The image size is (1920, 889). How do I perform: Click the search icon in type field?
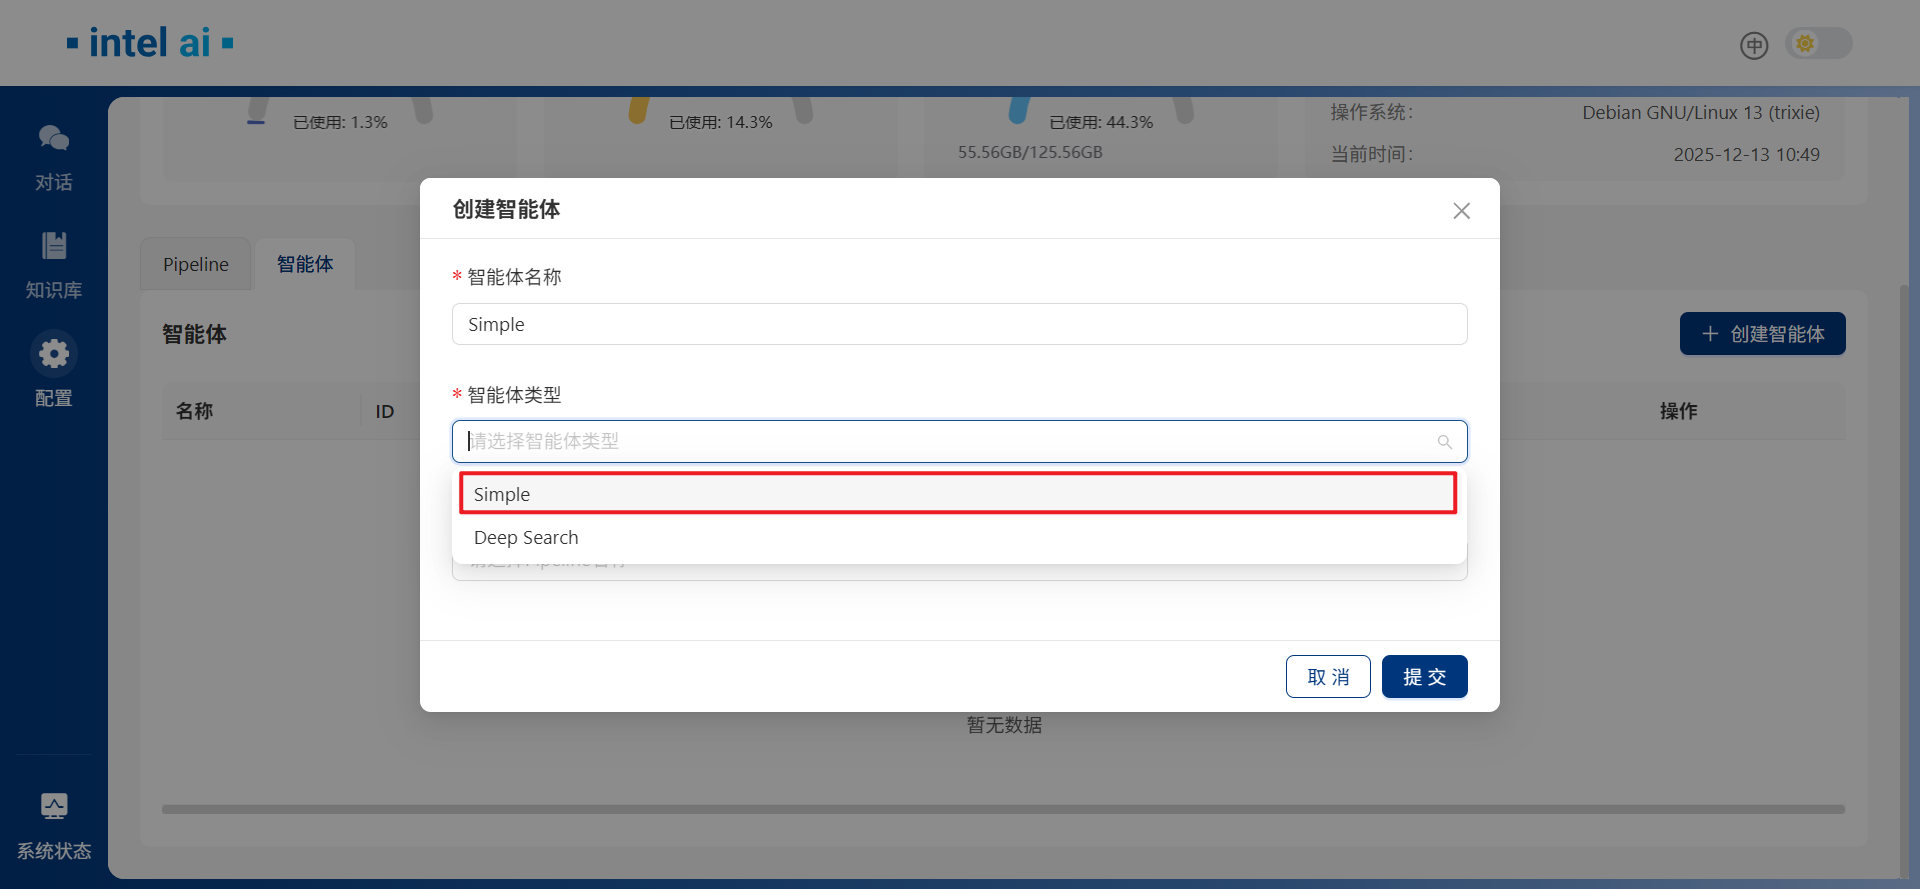pyautogui.click(x=1444, y=442)
